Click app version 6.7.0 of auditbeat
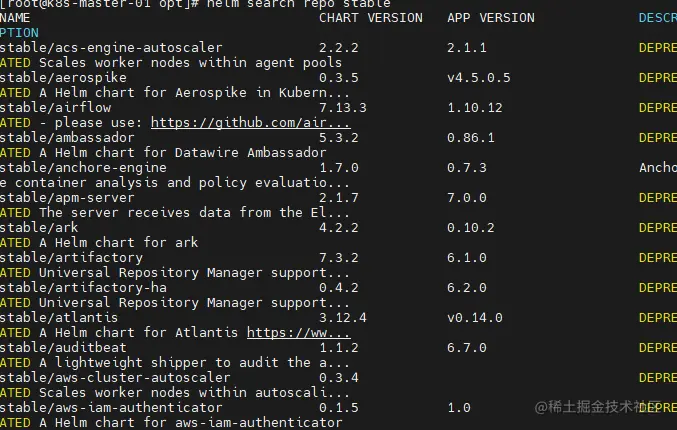The width and height of the screenshot is (677, 430). [x=467, y=348]
